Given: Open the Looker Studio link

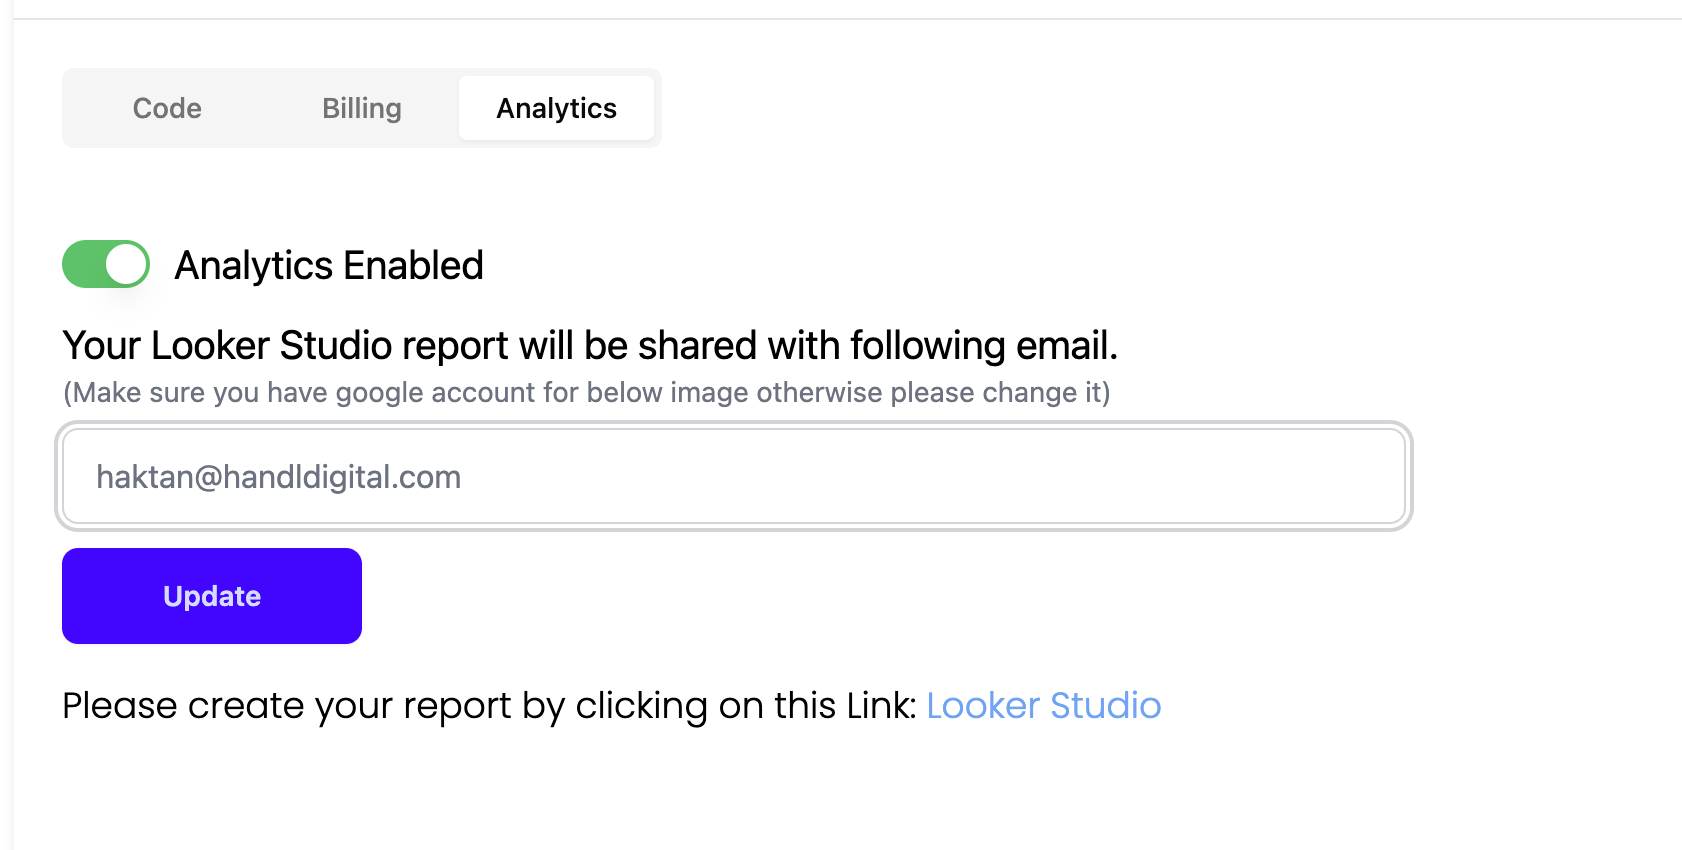Looking at the screenshot, I should click(1043, 706).
